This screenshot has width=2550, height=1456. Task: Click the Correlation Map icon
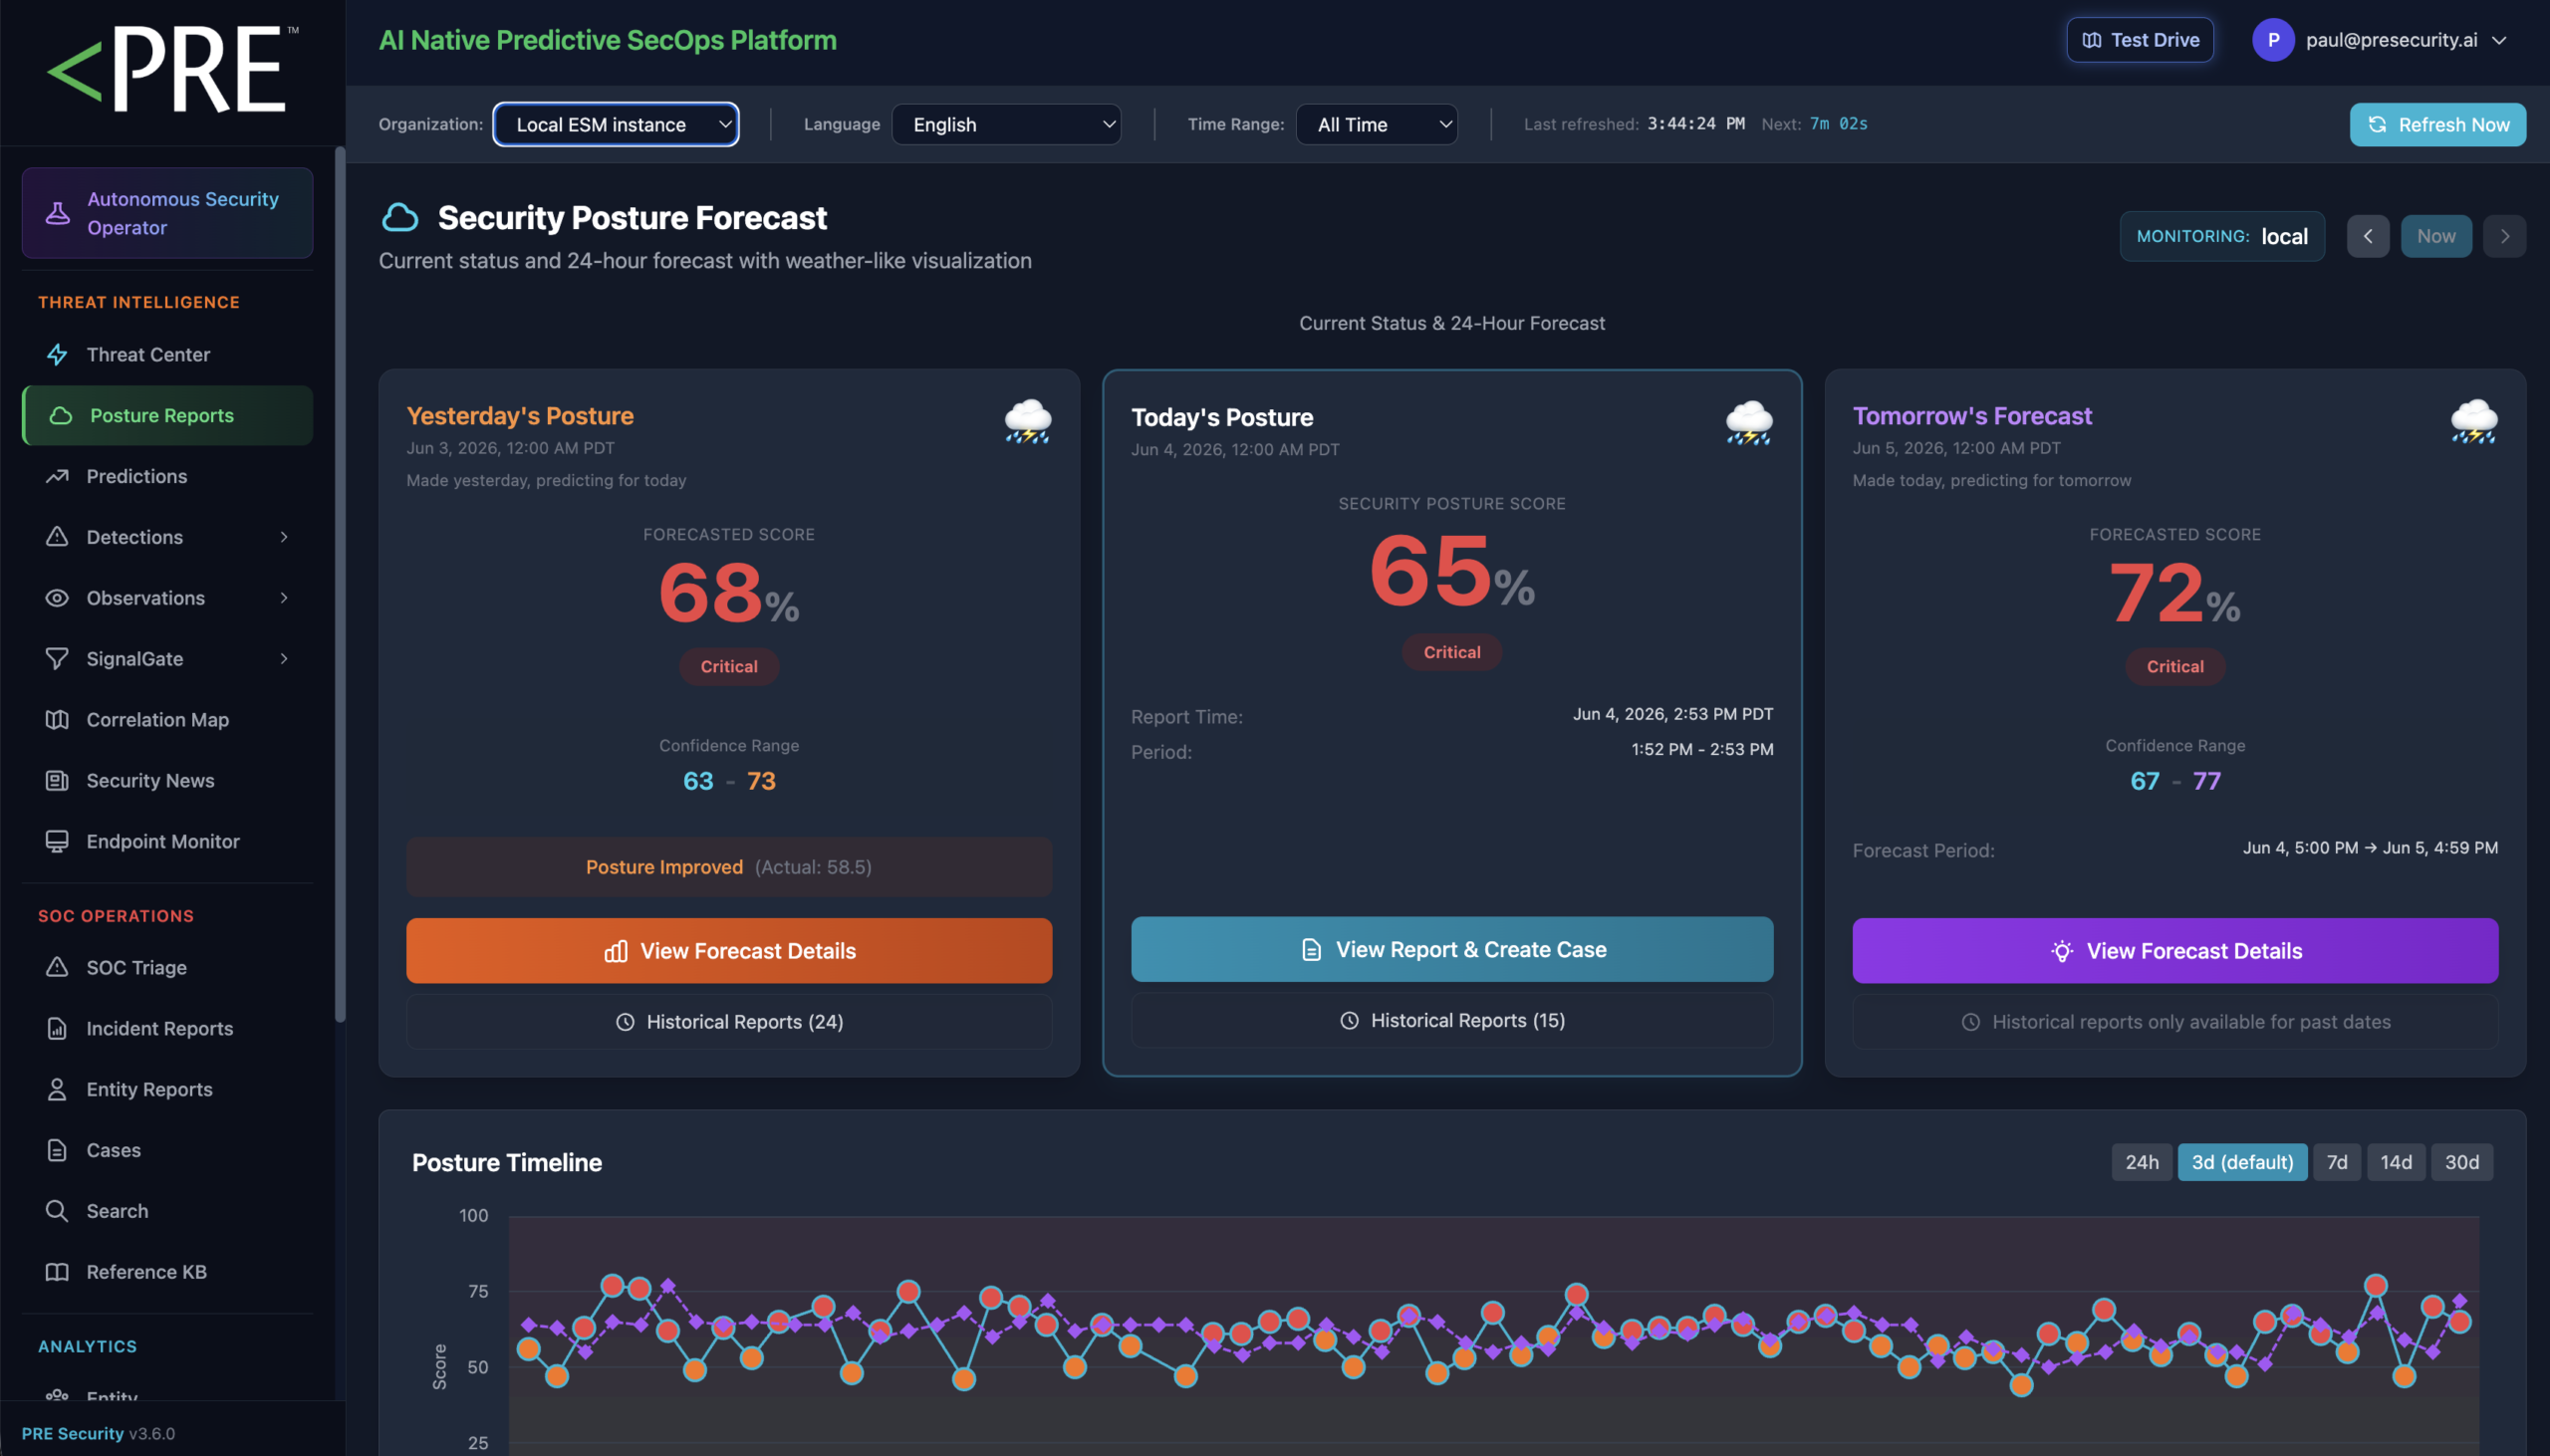tap(57, 719)
